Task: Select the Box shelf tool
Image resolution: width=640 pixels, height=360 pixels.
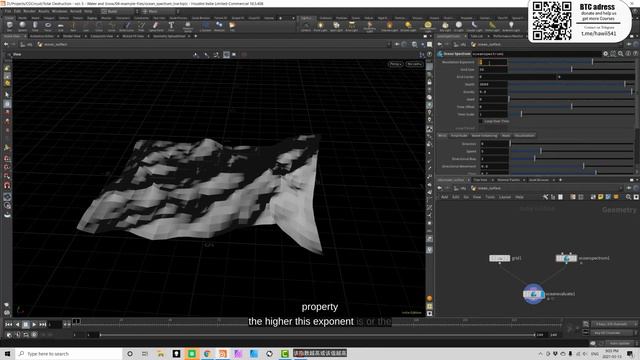Action: coord(9,26)
